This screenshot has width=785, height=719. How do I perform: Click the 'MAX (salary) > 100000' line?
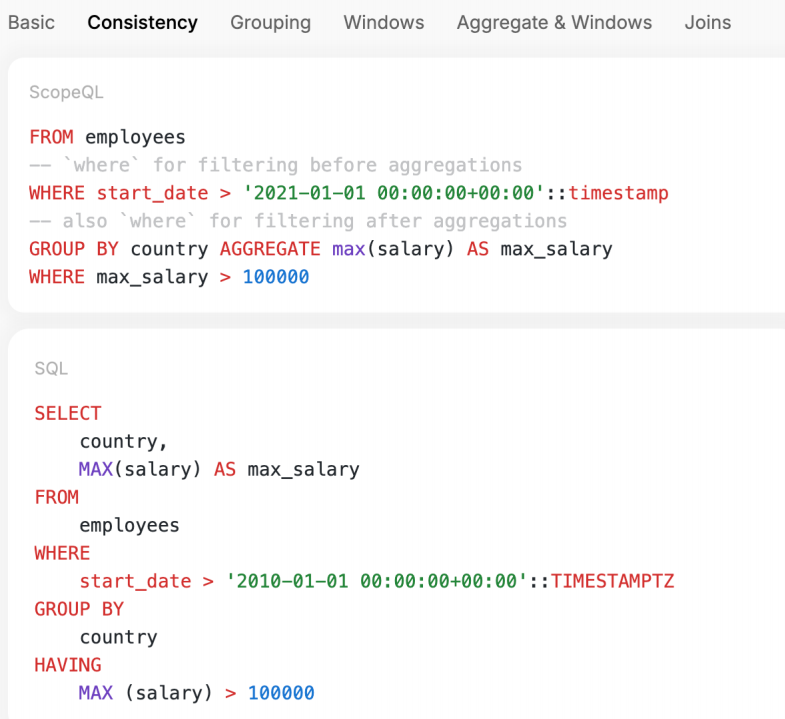tap(196, 693)
